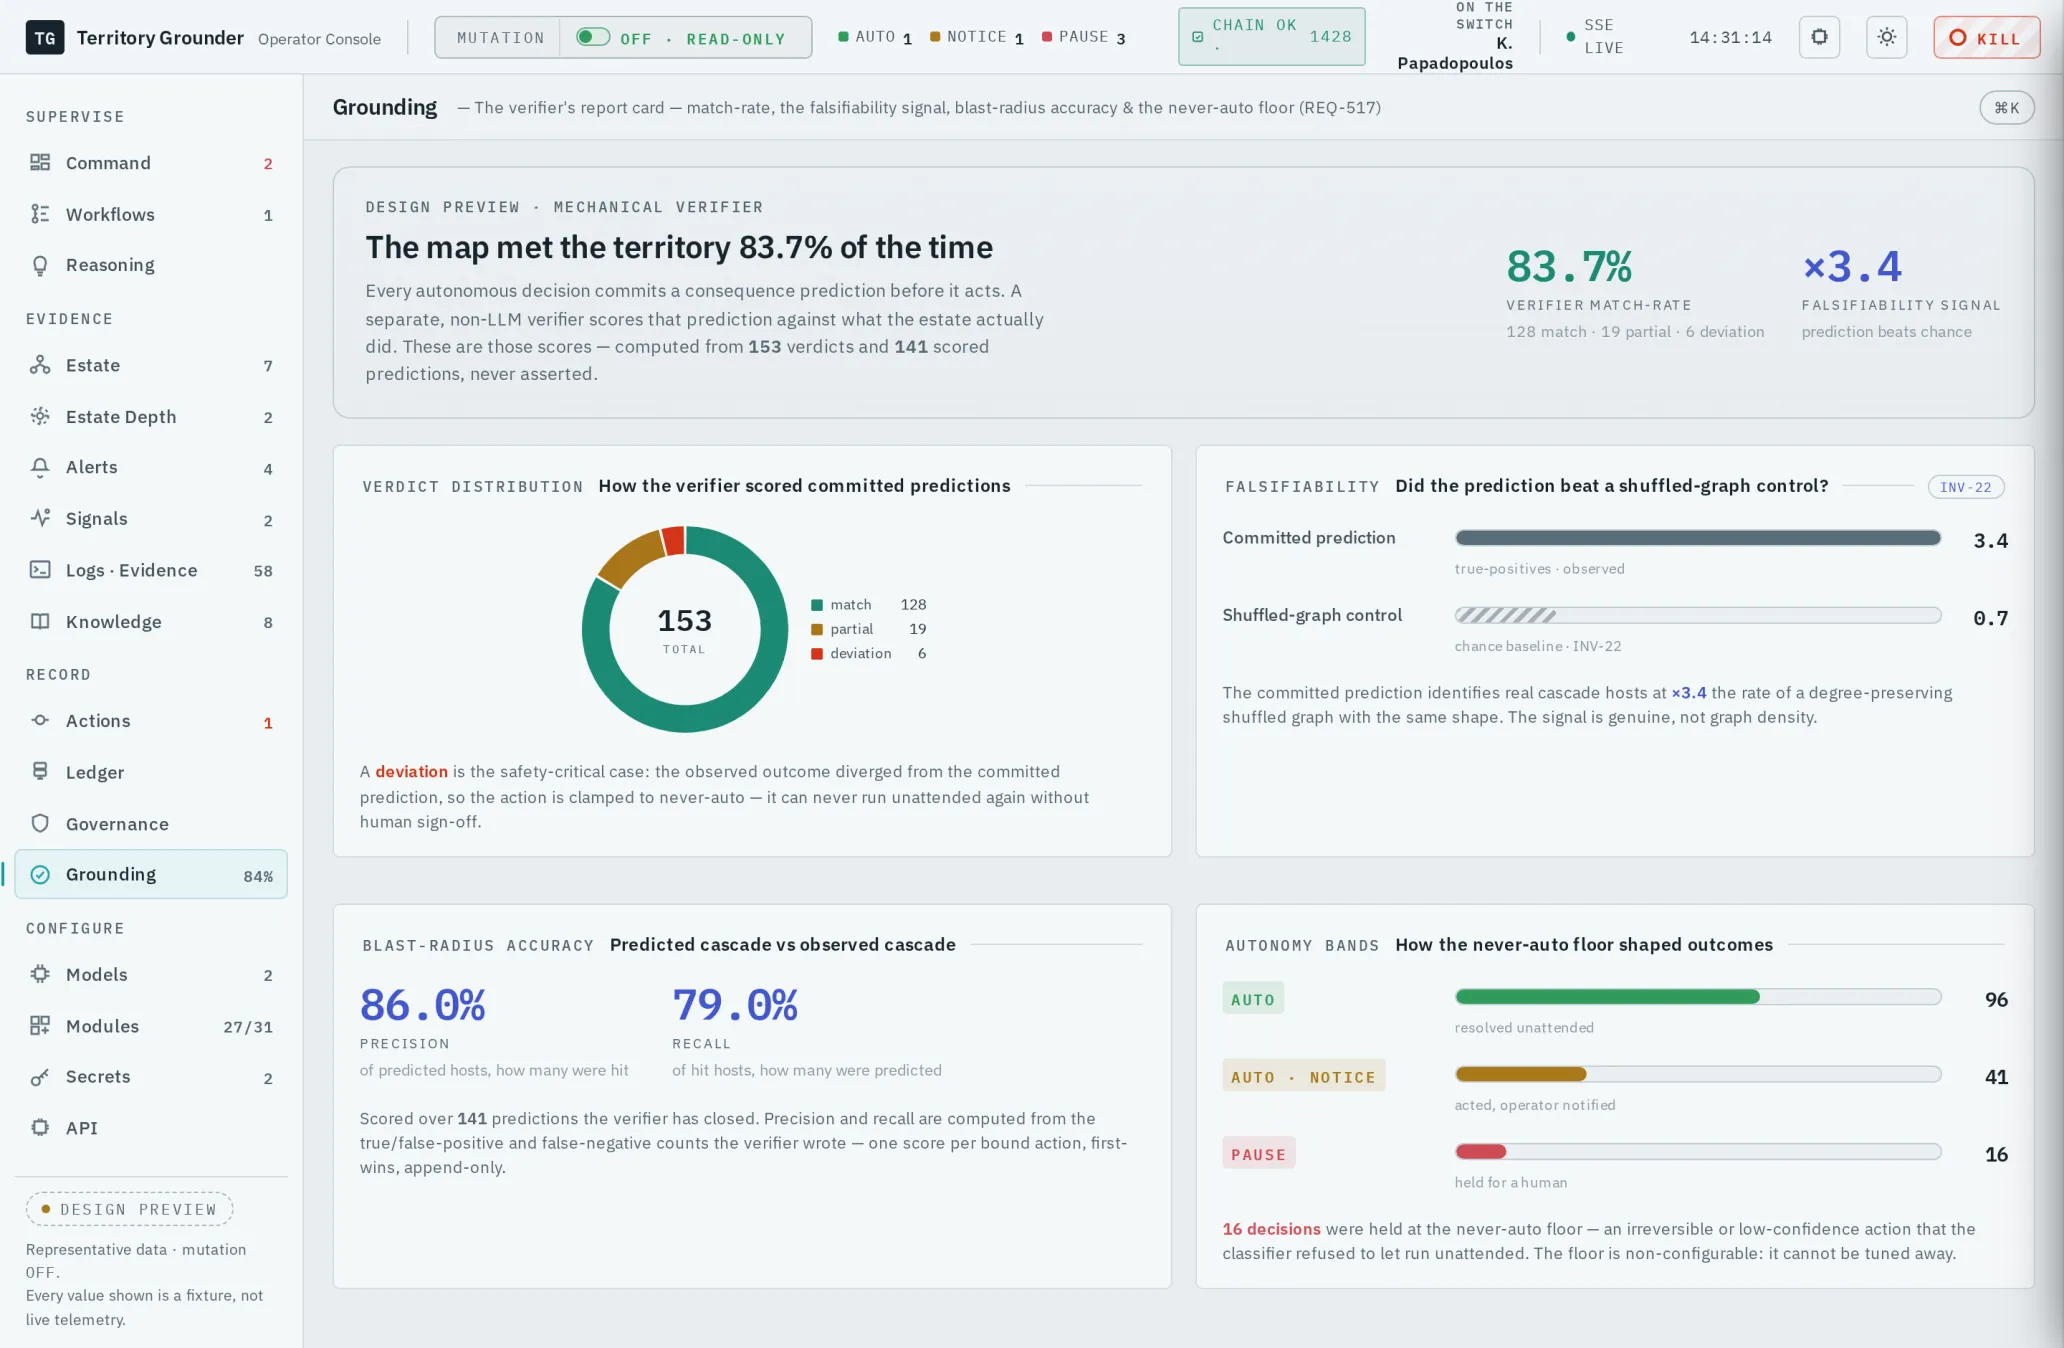Select the Signals pulse icon

pyautogui.click(x=40, y=518)
